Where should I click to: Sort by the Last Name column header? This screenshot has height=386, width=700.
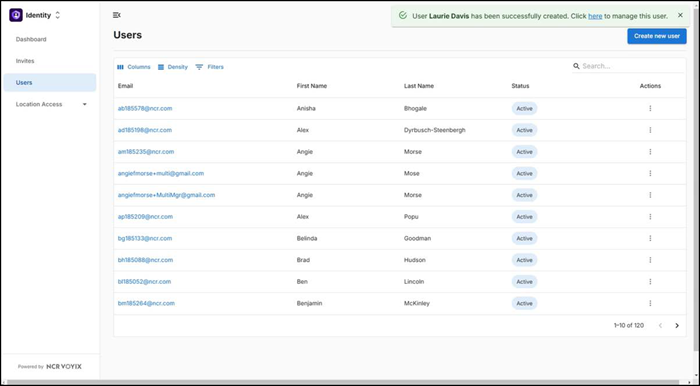pyautogui.click(x=419, y=86)
